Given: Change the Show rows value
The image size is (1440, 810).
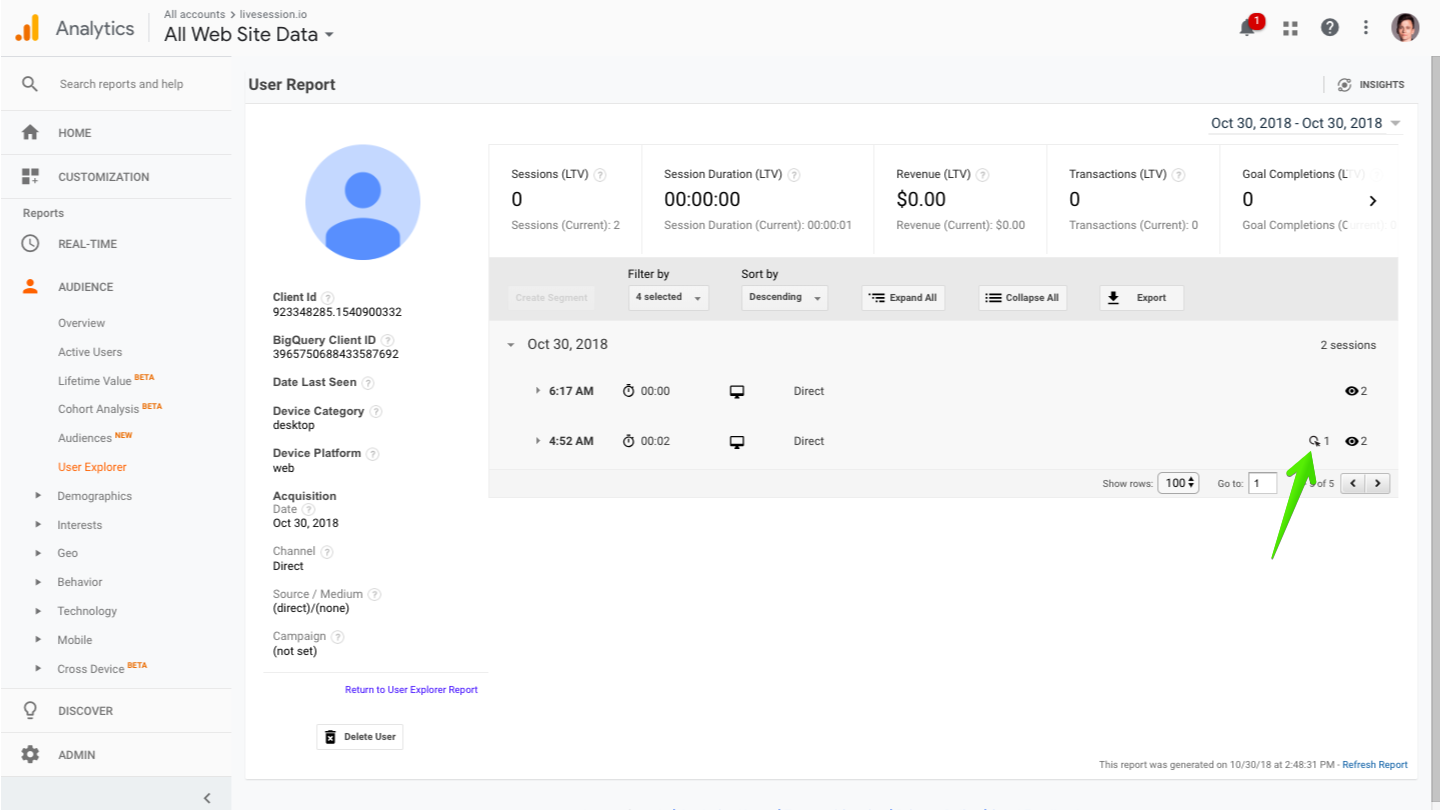Looking at the screenshot, I should point(1178,483).
